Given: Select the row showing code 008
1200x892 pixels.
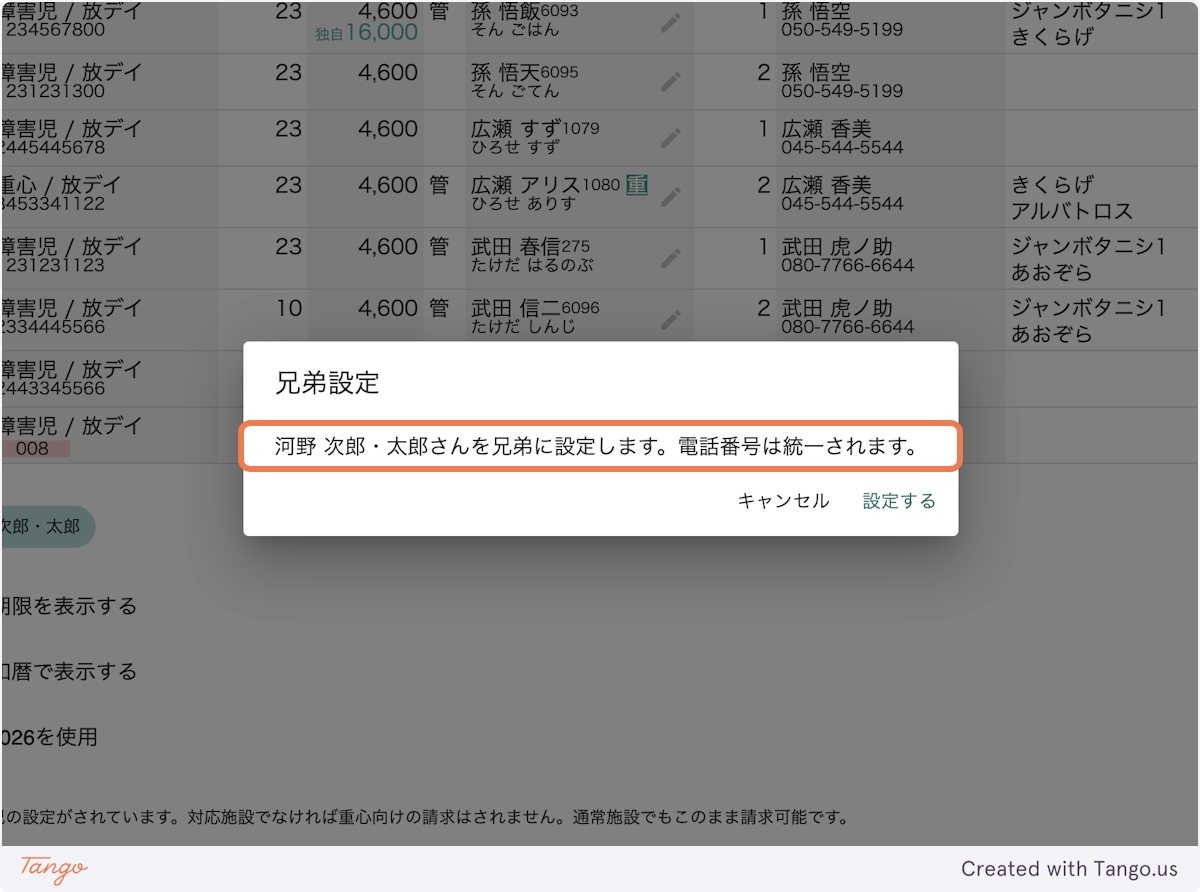Looking at the screenshot, I should click(x=35, y=448).
